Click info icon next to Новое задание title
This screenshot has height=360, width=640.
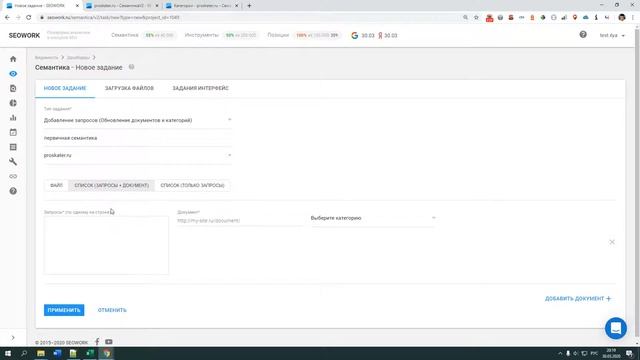131,67
